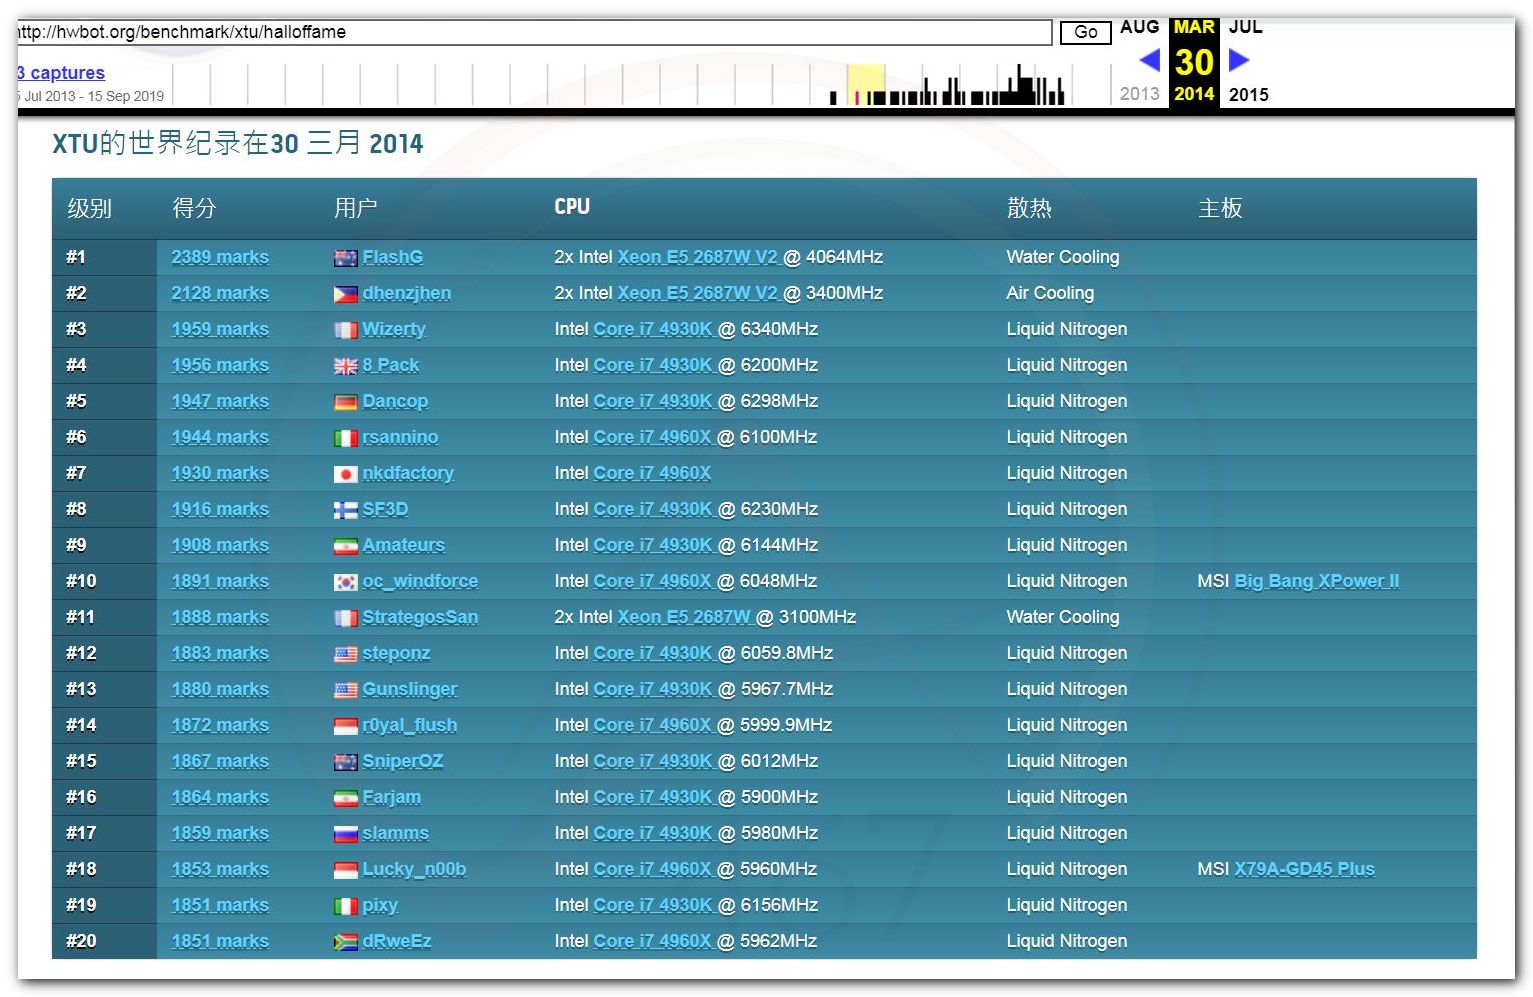The width and height of the screenshot is (1533, 997).
Task: Open Dancop user profile
Action: click(x=395, y=401)
